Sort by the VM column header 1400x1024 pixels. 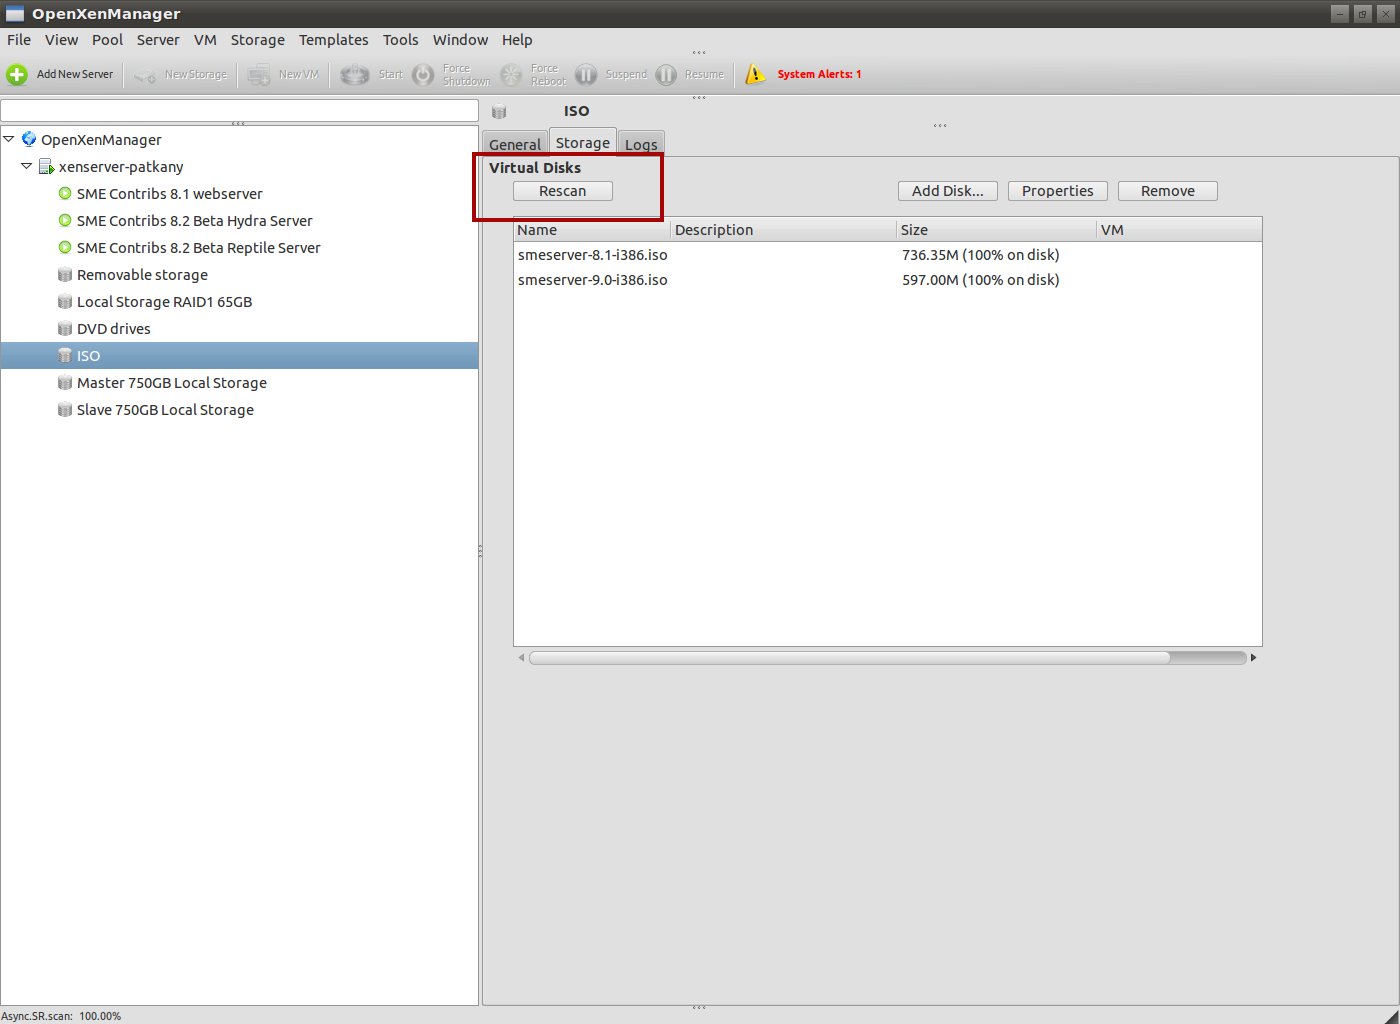[1179, 230]
